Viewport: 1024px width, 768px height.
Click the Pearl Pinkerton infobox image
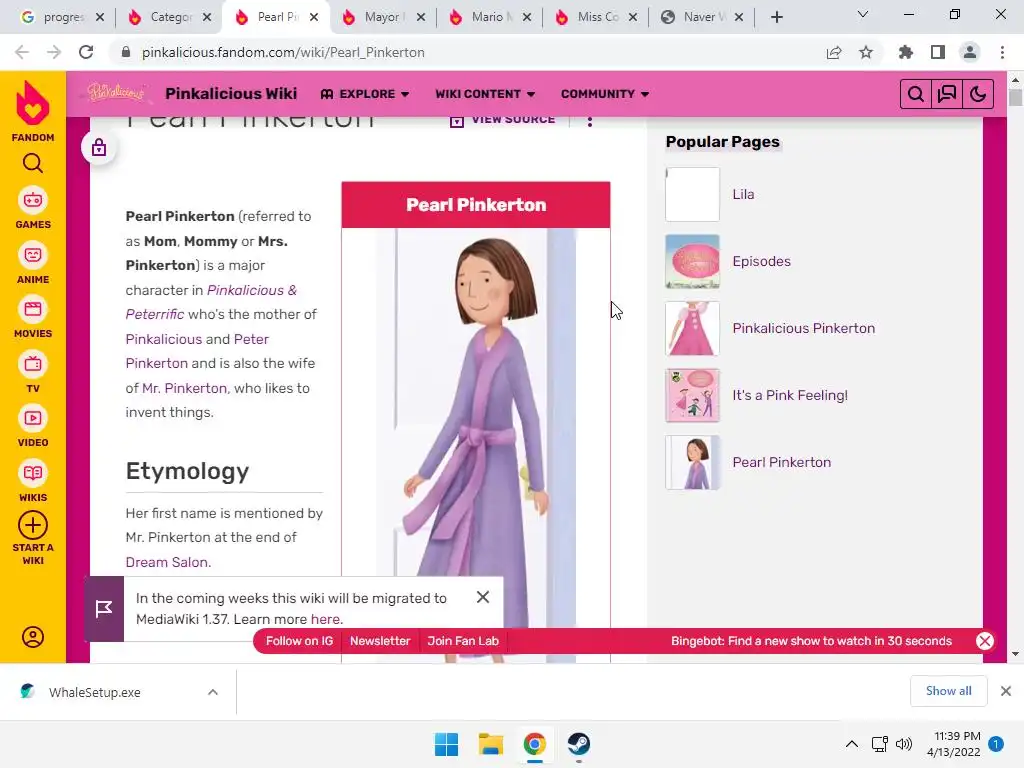click(476, 445)
